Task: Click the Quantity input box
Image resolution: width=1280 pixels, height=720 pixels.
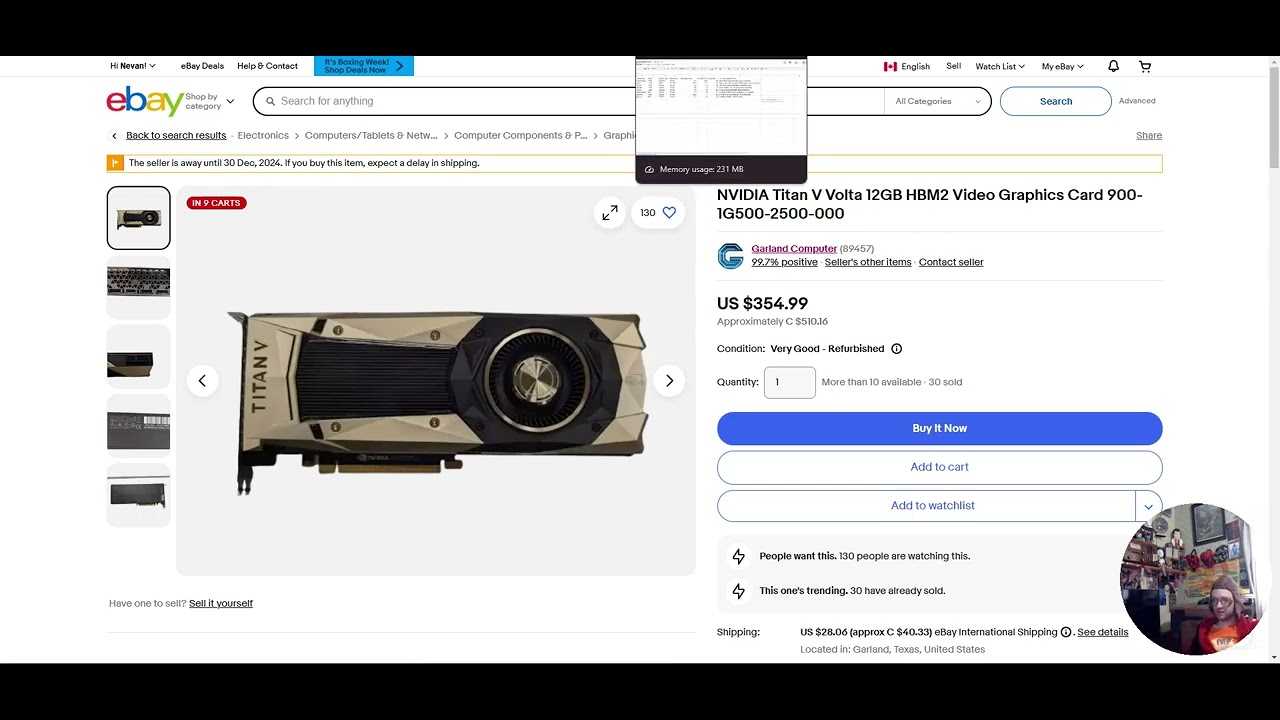Action: [x=790, y=382]
